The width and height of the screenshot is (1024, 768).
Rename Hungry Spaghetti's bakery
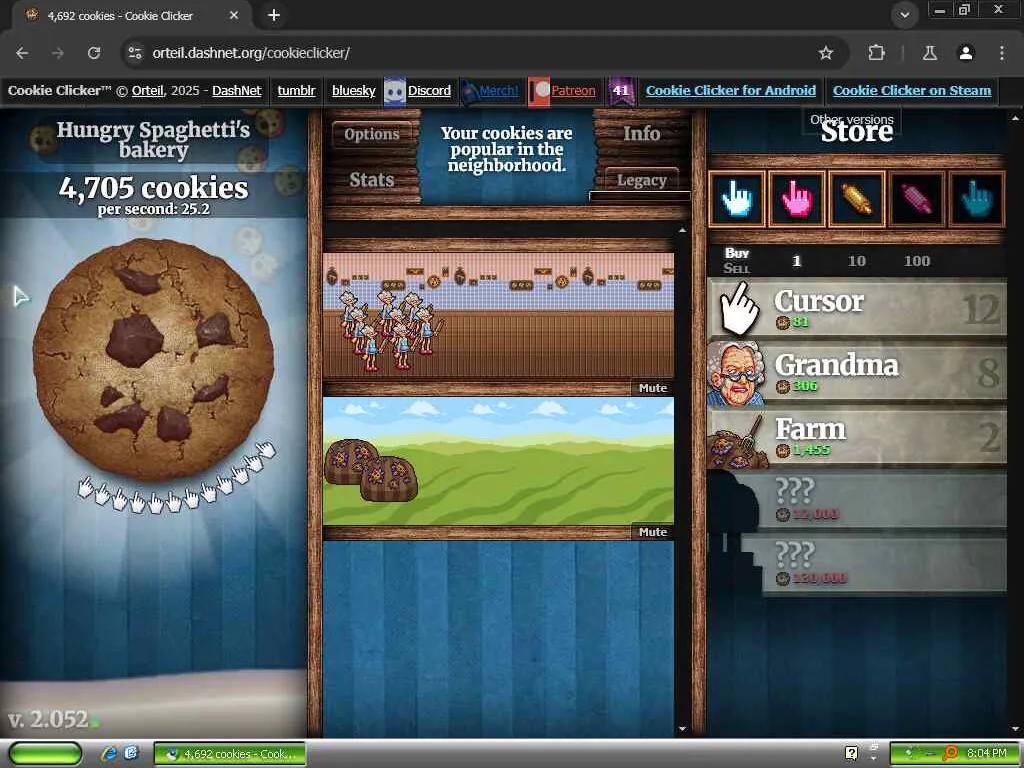click(x=153, y=139)
